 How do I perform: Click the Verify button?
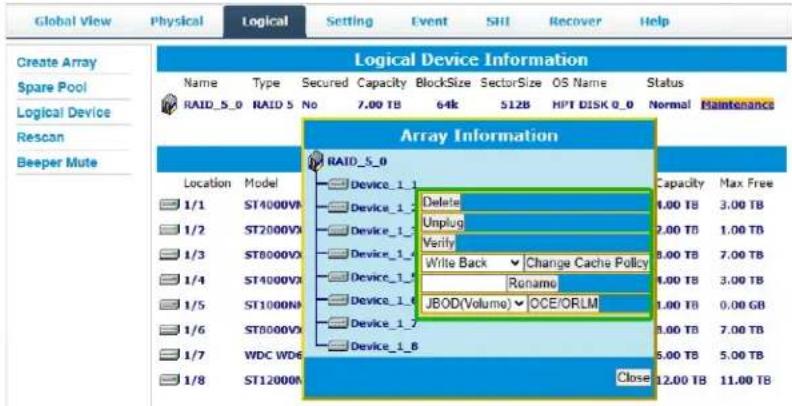(438, 243)
